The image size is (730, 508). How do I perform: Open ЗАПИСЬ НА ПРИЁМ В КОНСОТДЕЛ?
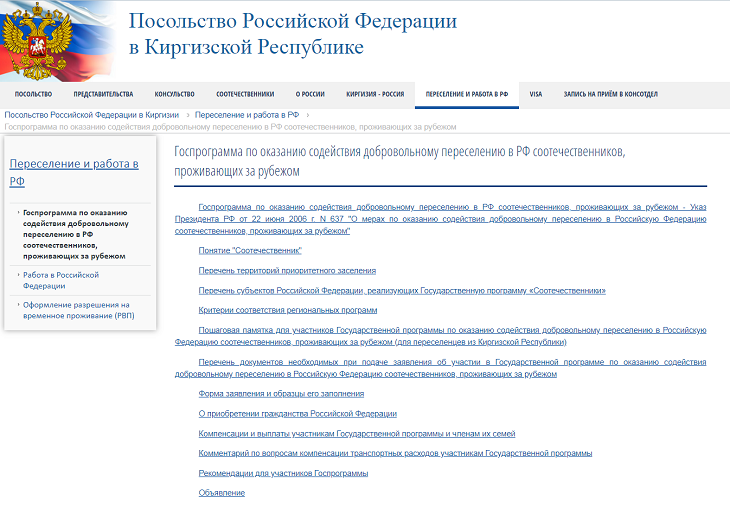coord(610,94)
